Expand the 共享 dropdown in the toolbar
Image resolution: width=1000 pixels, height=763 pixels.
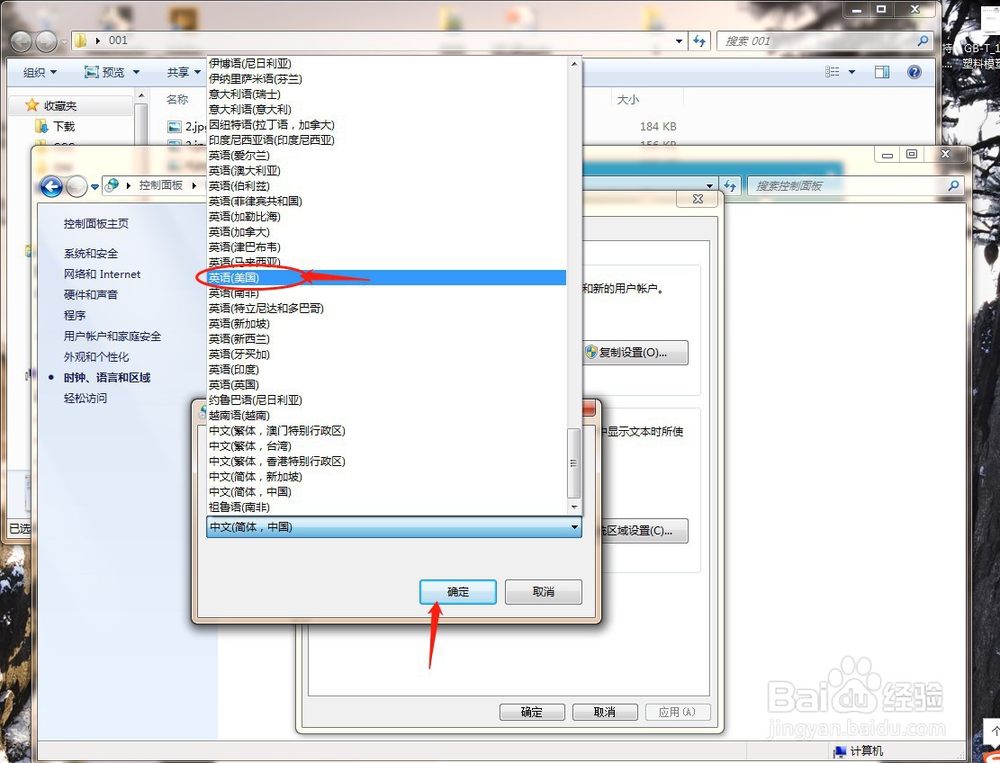click(x=183, y=71)
